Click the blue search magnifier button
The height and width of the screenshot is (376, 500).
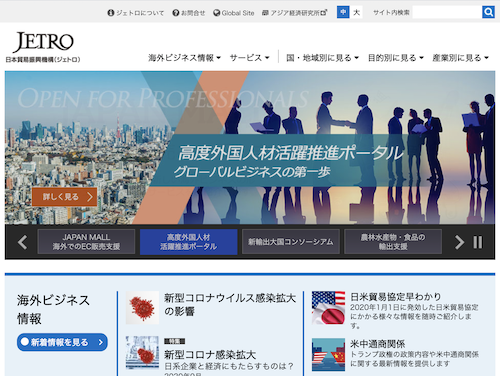488,12
